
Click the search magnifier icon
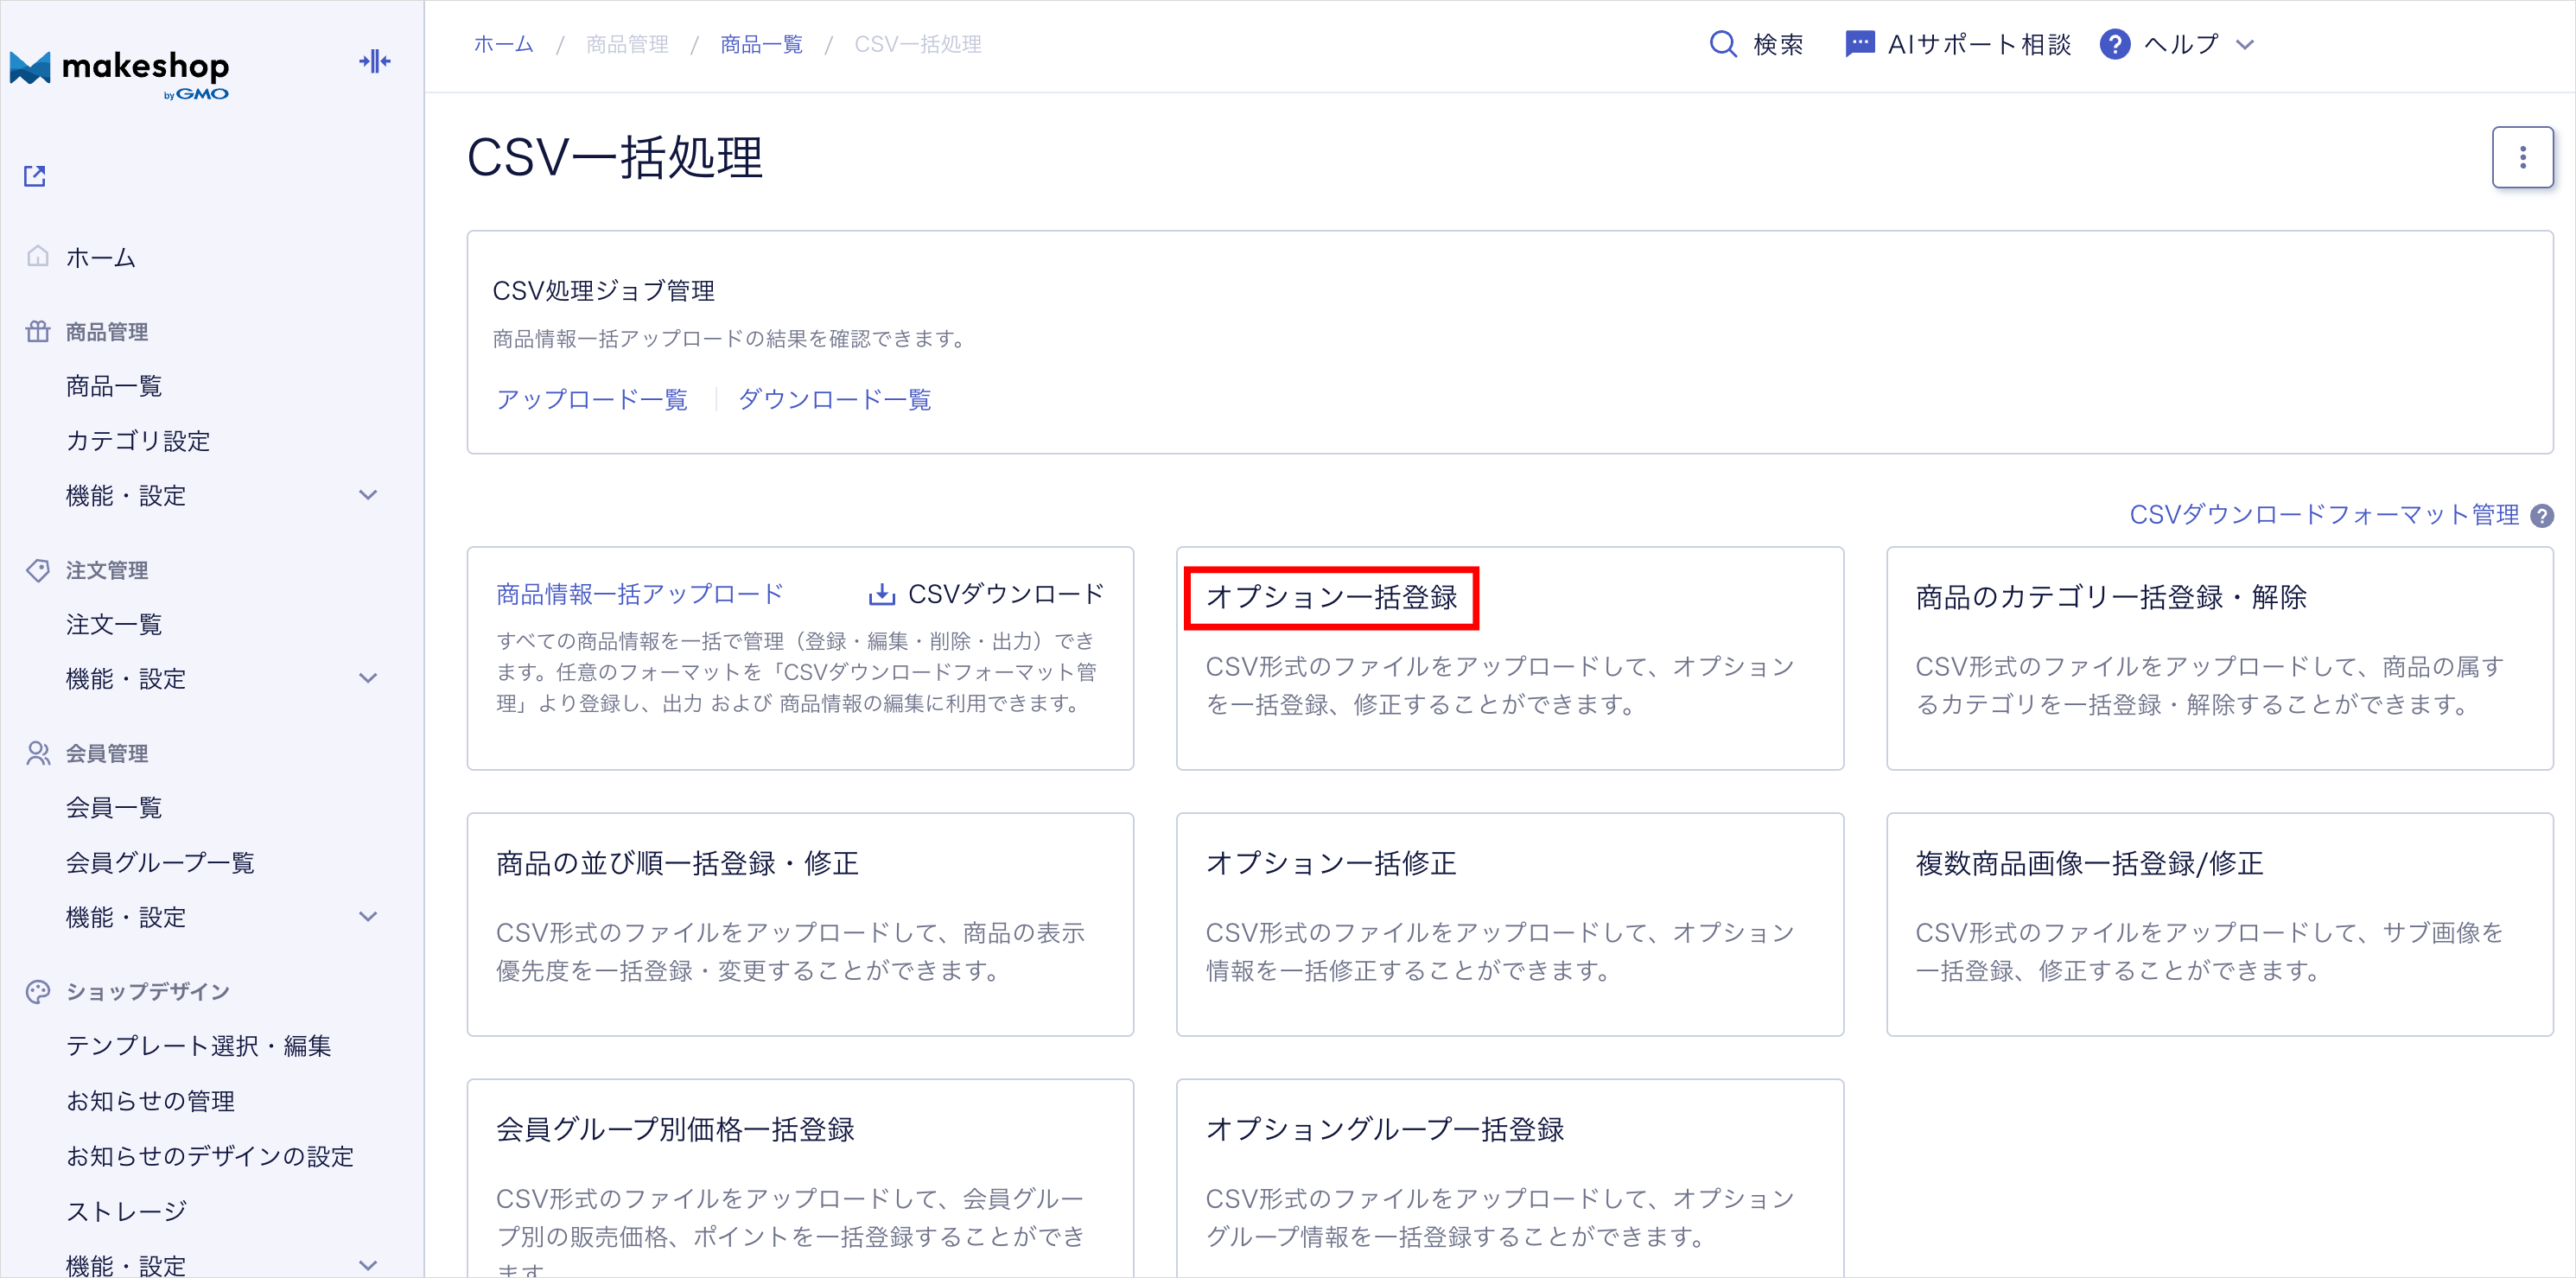pos(1722,44)
